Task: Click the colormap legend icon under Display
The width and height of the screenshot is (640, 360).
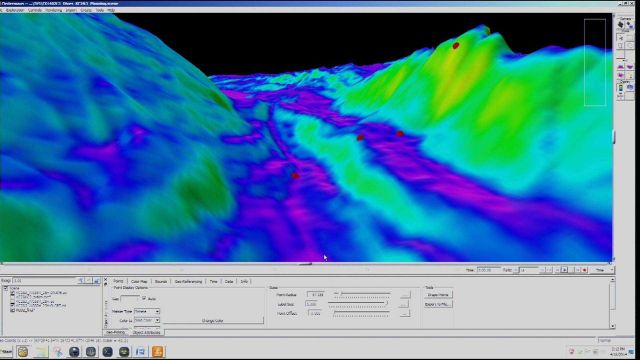Action: click(x=620, y=87)
